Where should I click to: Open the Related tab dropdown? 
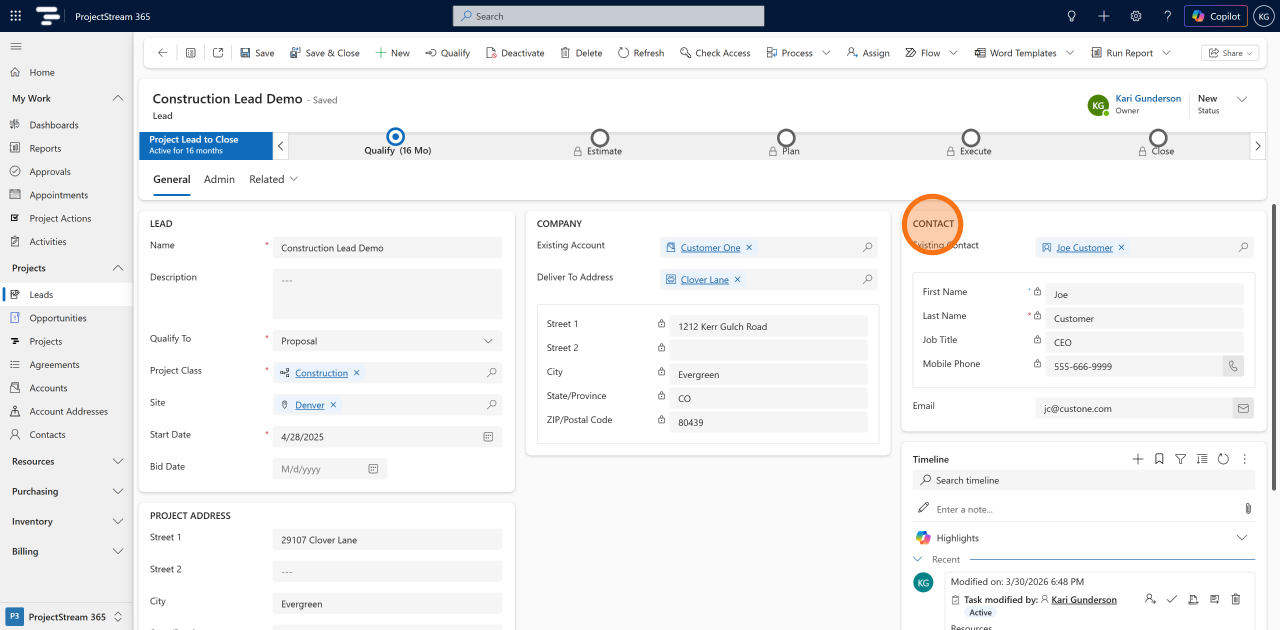[x=274, y=179]
